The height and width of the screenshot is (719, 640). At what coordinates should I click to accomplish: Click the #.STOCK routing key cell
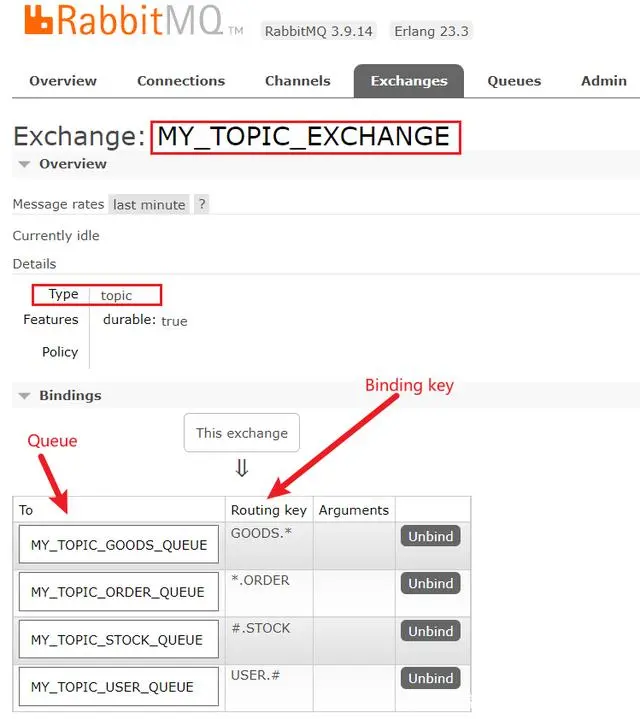269,641
